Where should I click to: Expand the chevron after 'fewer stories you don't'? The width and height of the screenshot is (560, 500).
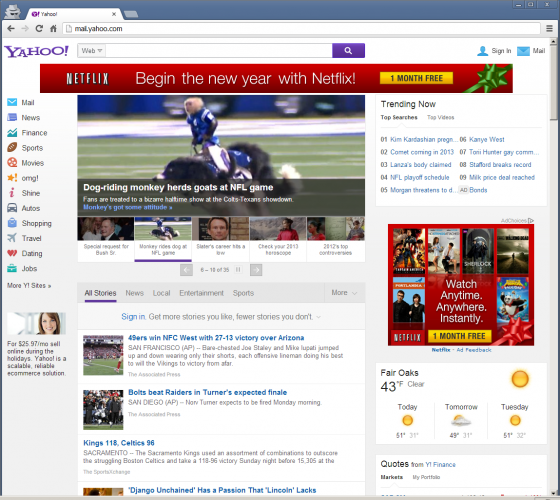pos(319,317)
